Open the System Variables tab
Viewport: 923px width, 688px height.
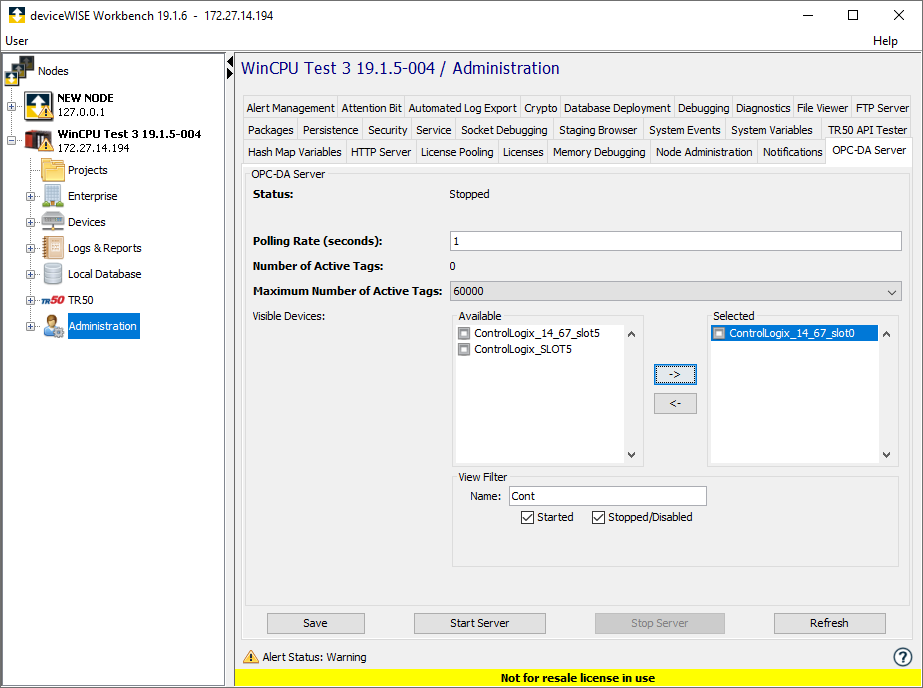coord(771,130)
